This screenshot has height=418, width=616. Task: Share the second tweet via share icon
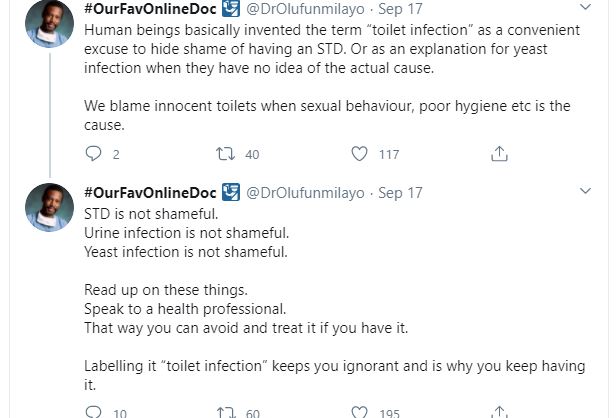tap(500, 412)
